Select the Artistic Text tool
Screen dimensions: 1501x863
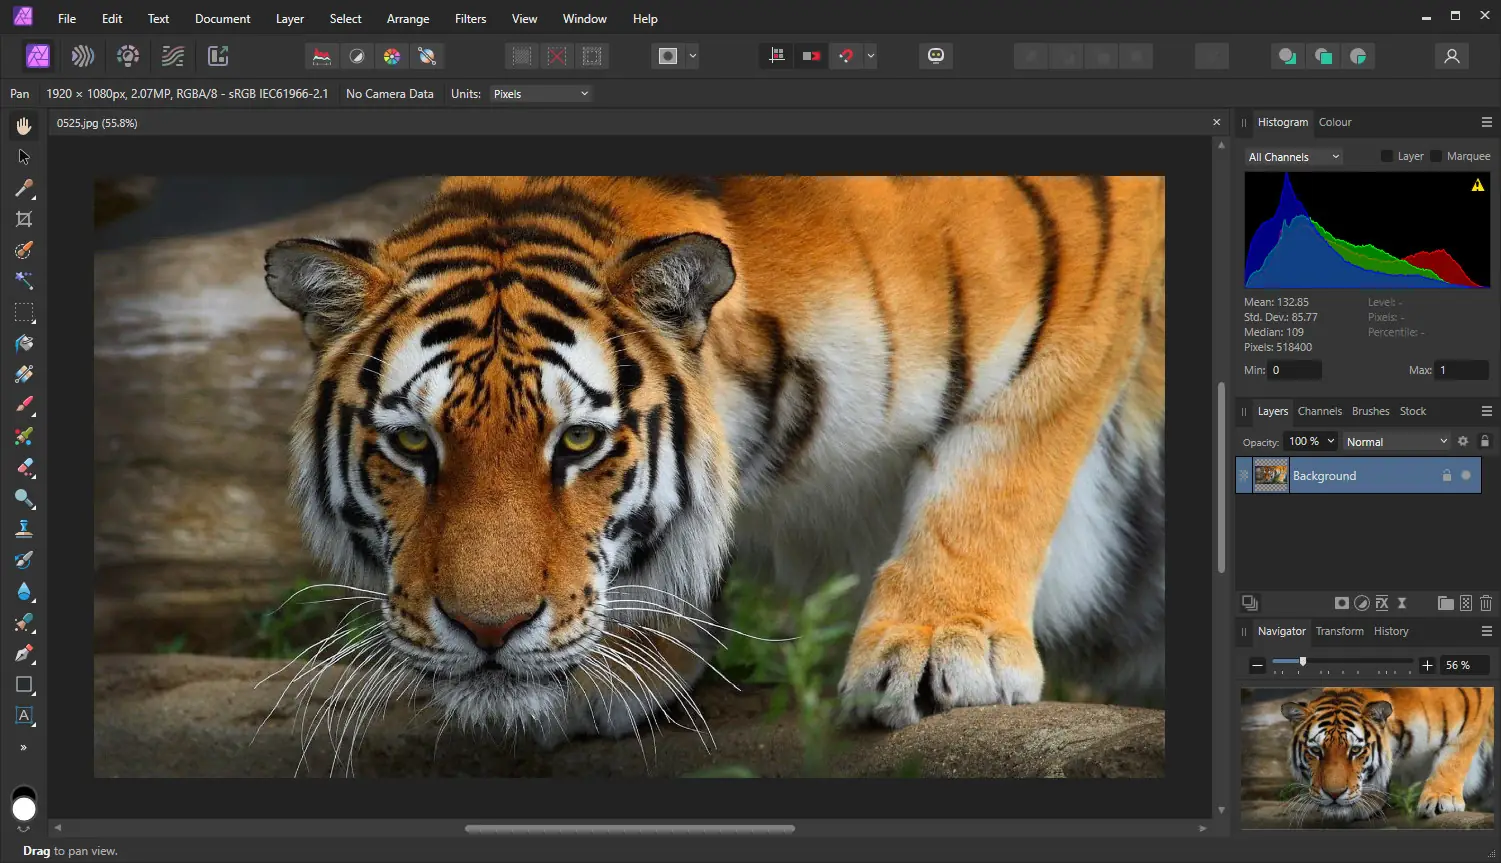coord(24,716)
